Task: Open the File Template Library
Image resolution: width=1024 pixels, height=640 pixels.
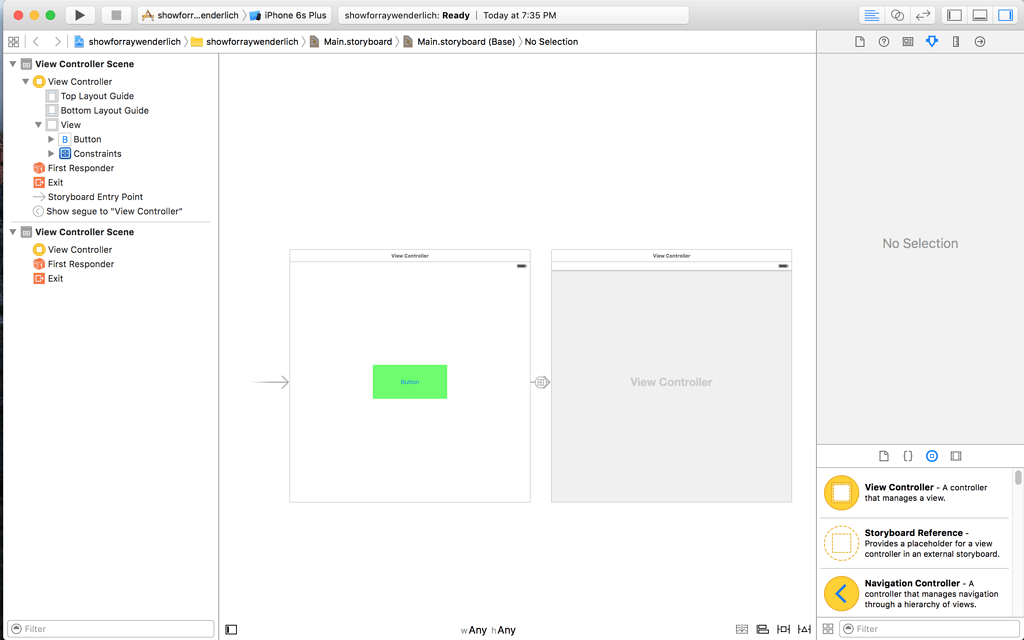Action: coord(883,455)
